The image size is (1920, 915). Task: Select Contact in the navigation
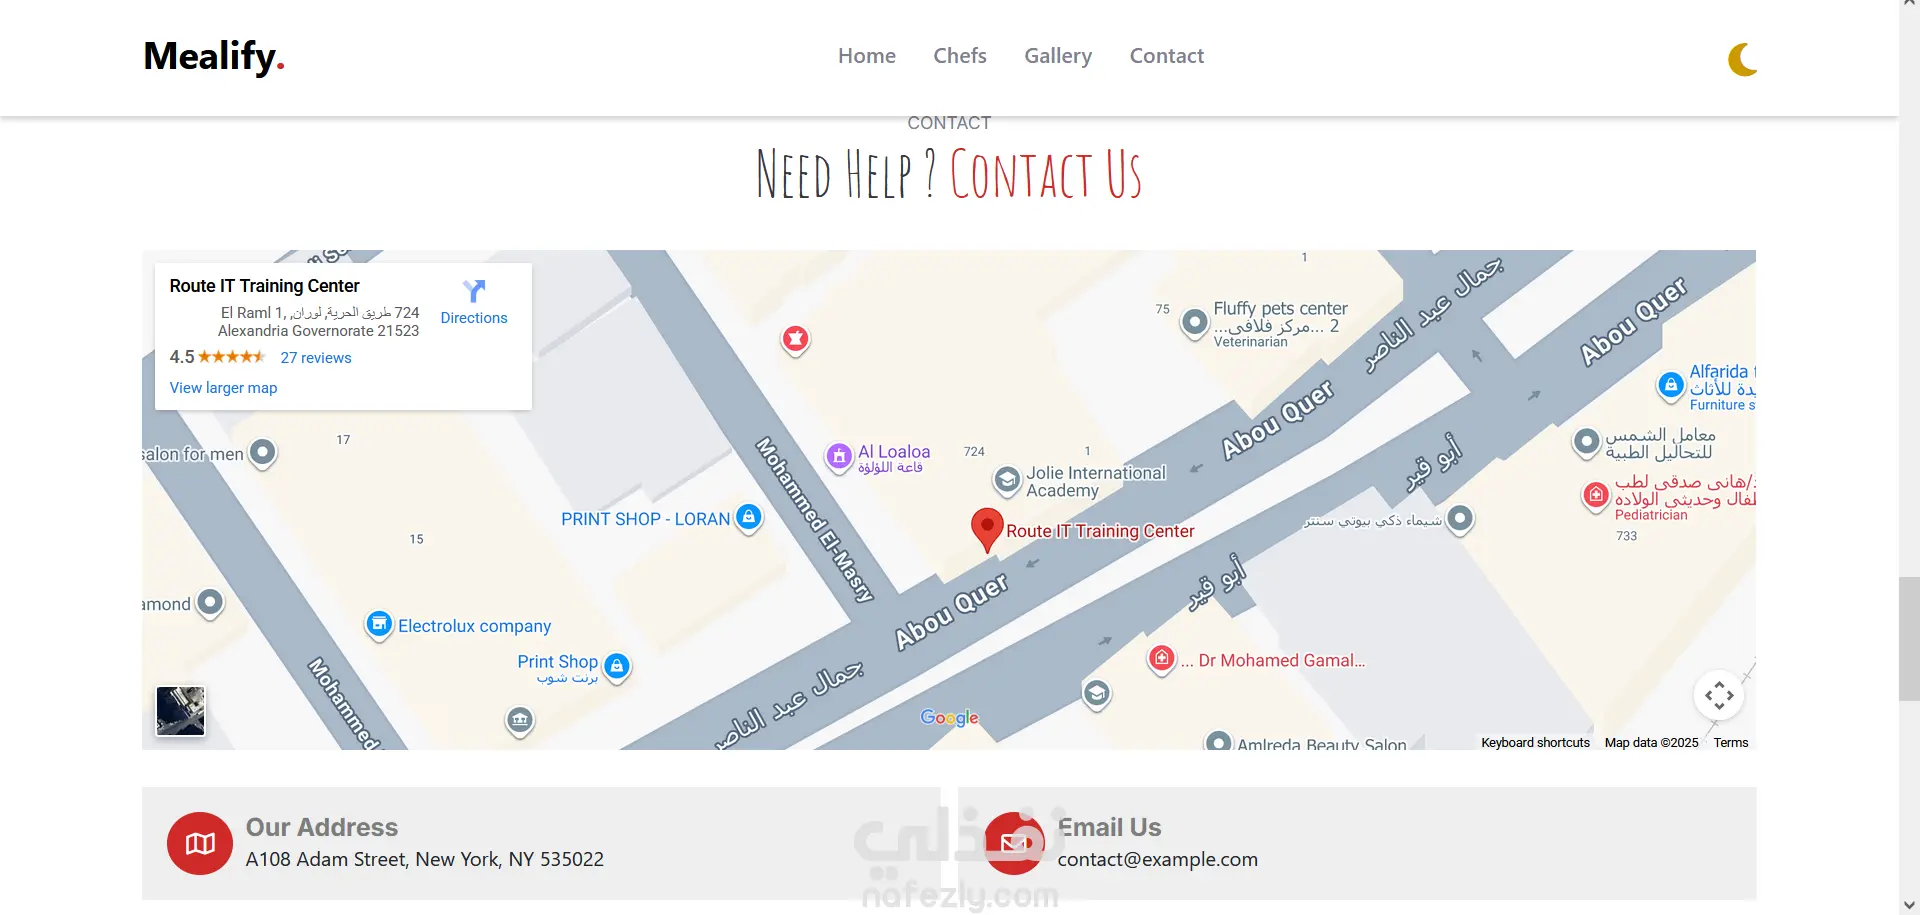1167,56
